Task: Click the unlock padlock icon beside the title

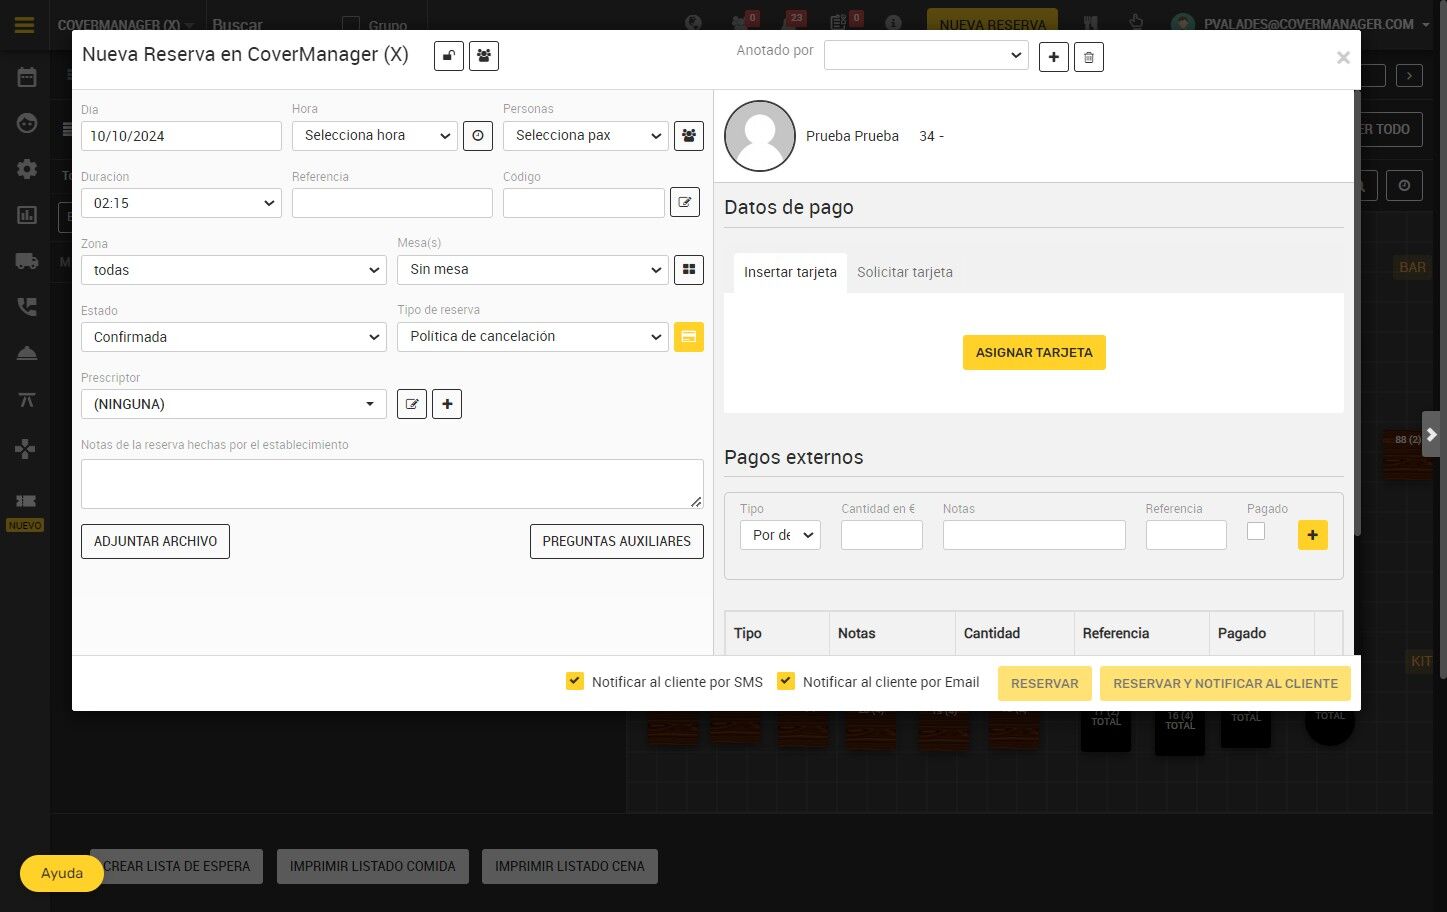Action: coord(449,56)
